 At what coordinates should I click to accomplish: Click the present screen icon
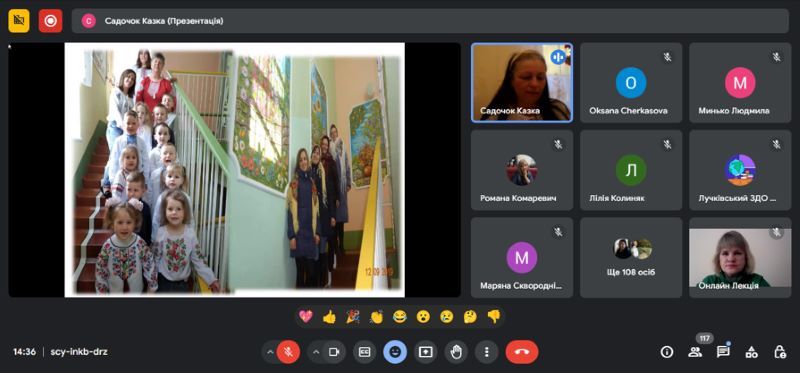pyautogui.click(x=426, y=352)
